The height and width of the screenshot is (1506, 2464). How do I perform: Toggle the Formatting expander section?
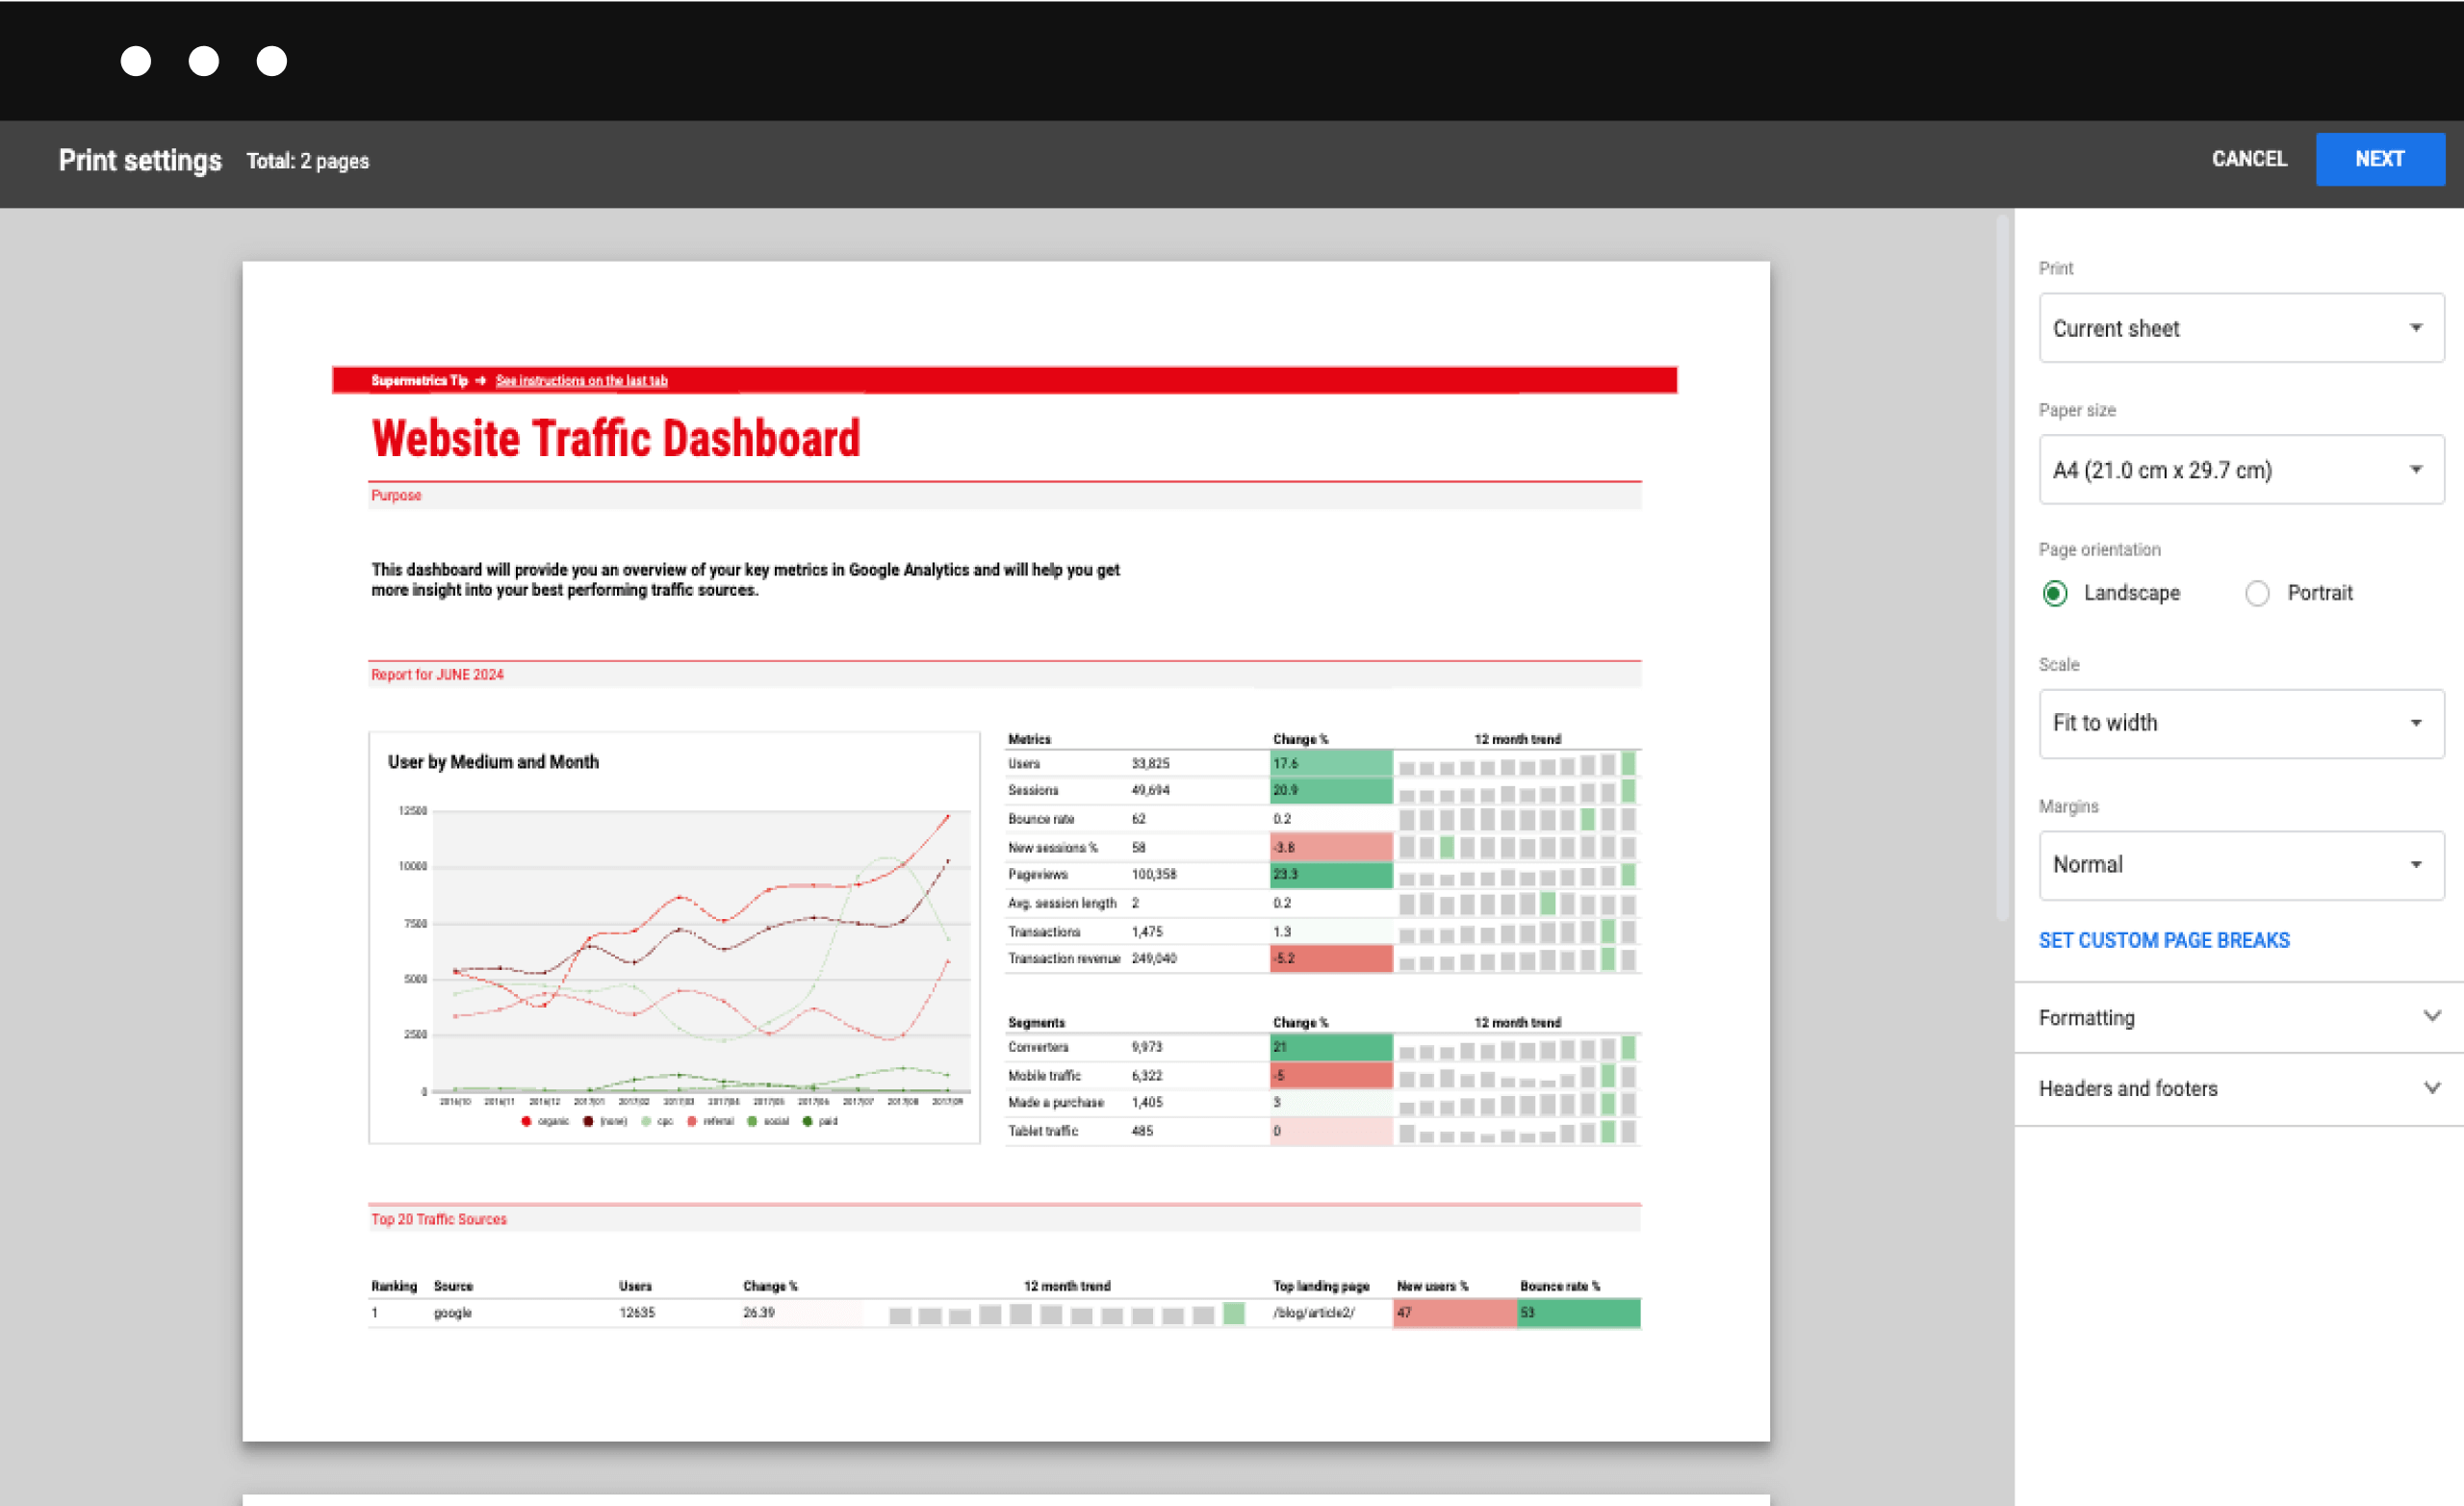pyautogui.click(x=2233, y=1017)
